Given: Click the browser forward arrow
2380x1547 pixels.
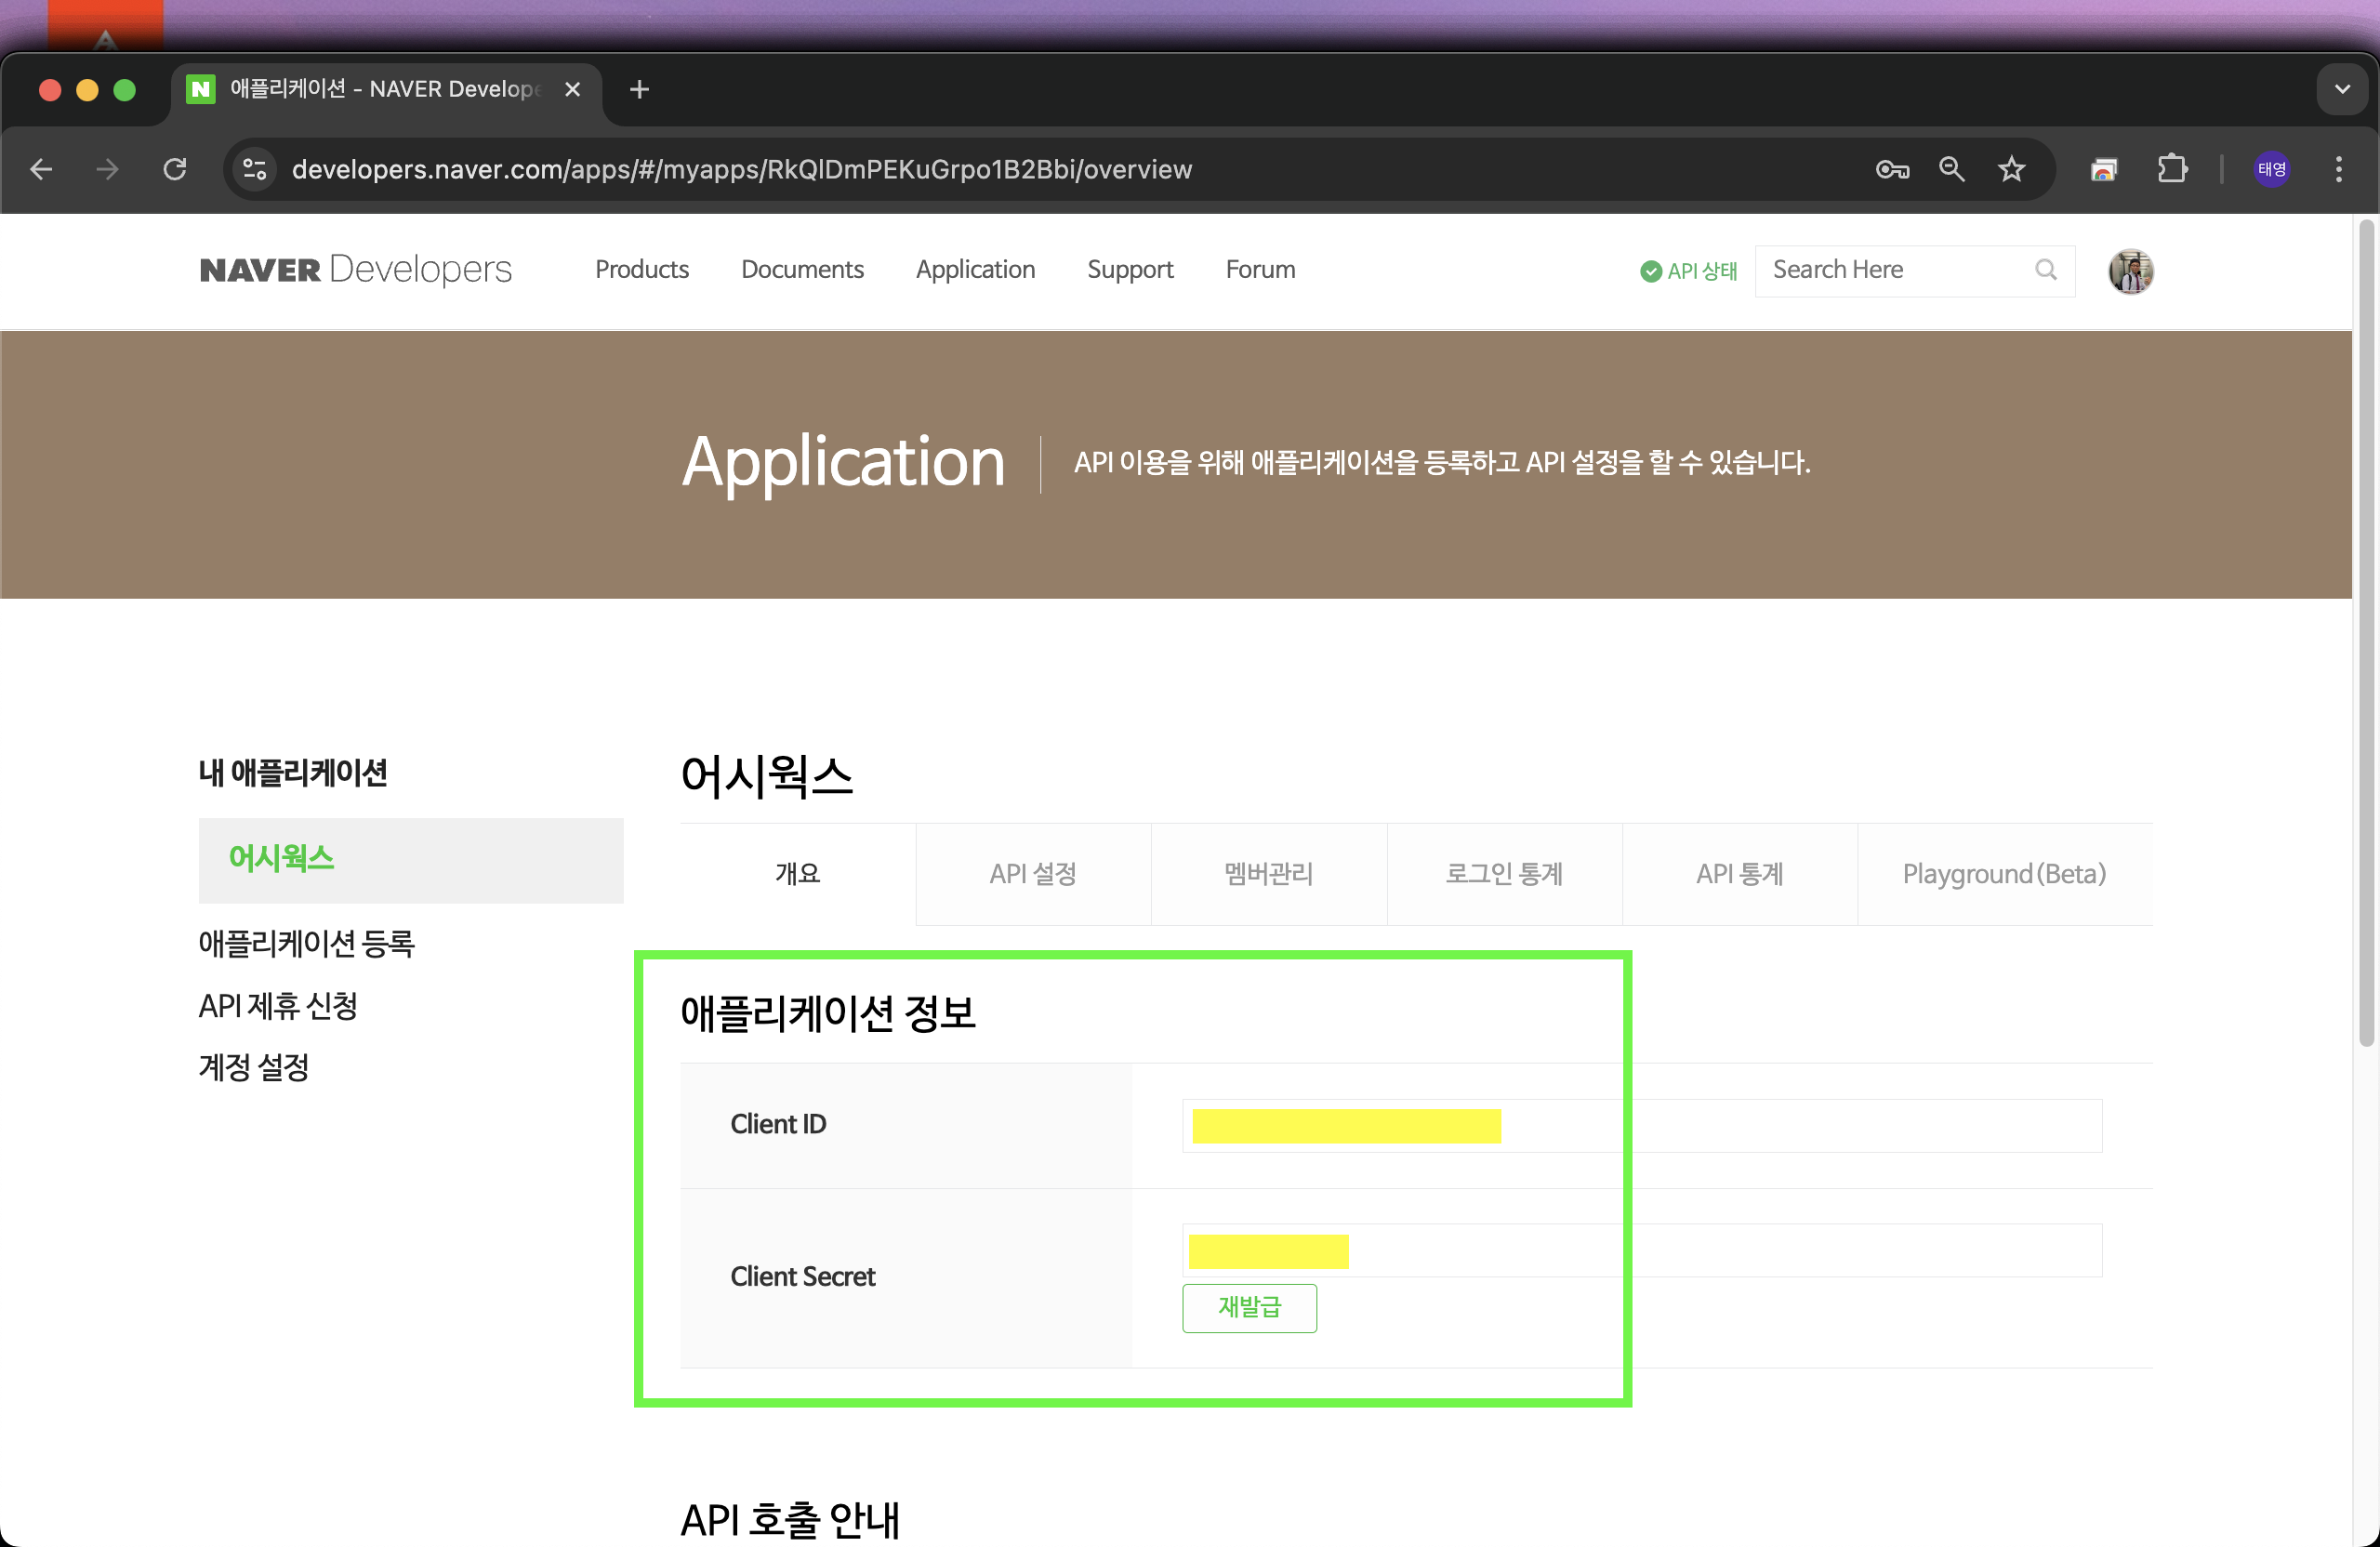Looking at the screenshot, I should tap(107, 169).
